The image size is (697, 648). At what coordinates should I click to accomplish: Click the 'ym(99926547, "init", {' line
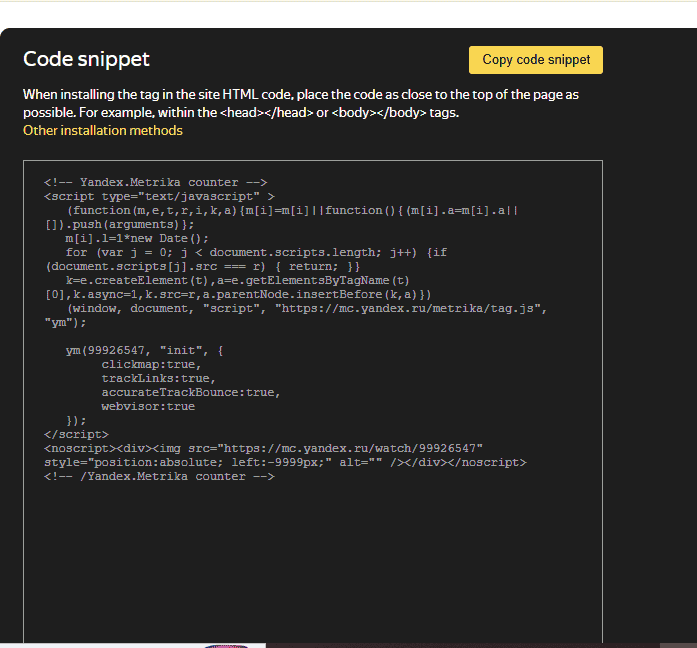(x=144, y=351)
